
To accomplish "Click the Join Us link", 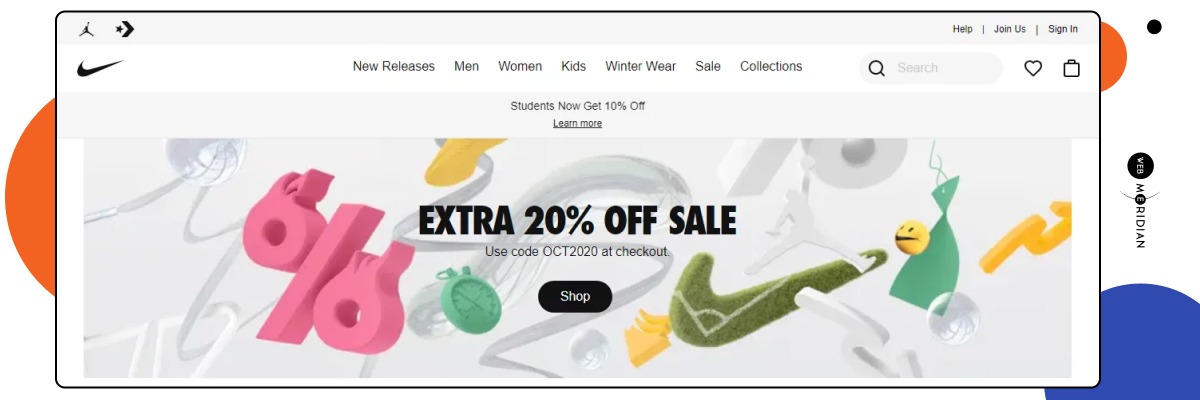I will (1010, 29).
